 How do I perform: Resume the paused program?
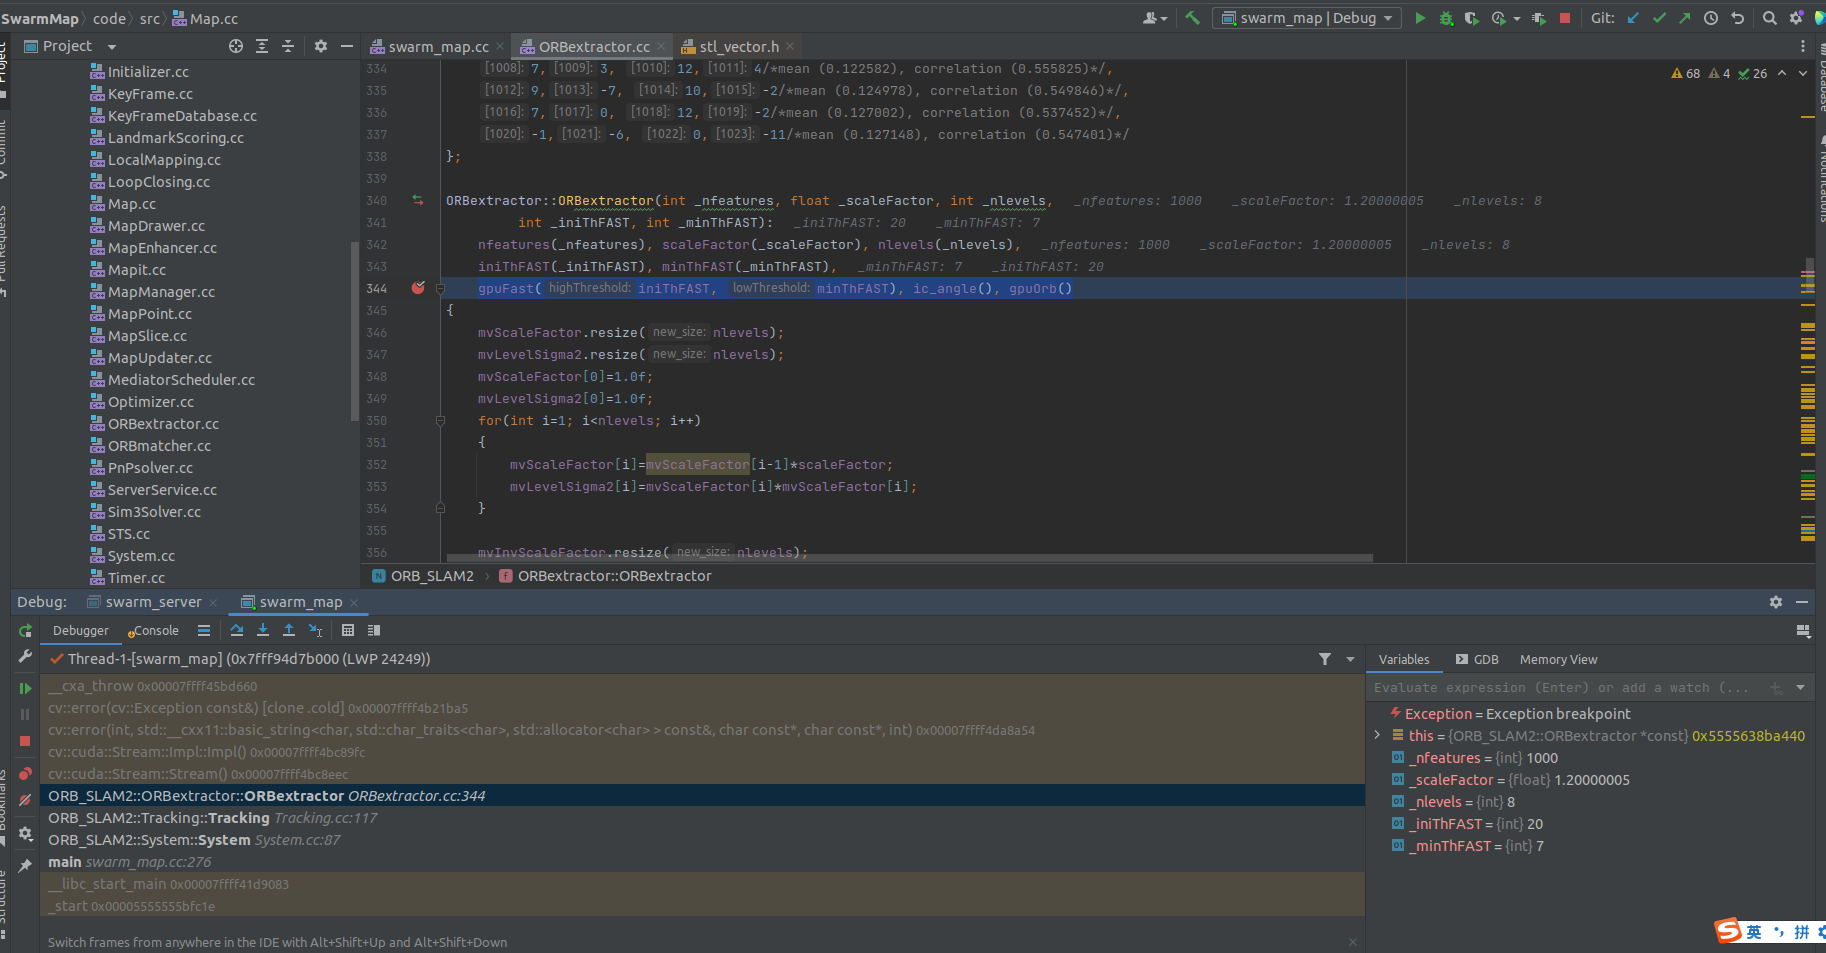[25, 688]
